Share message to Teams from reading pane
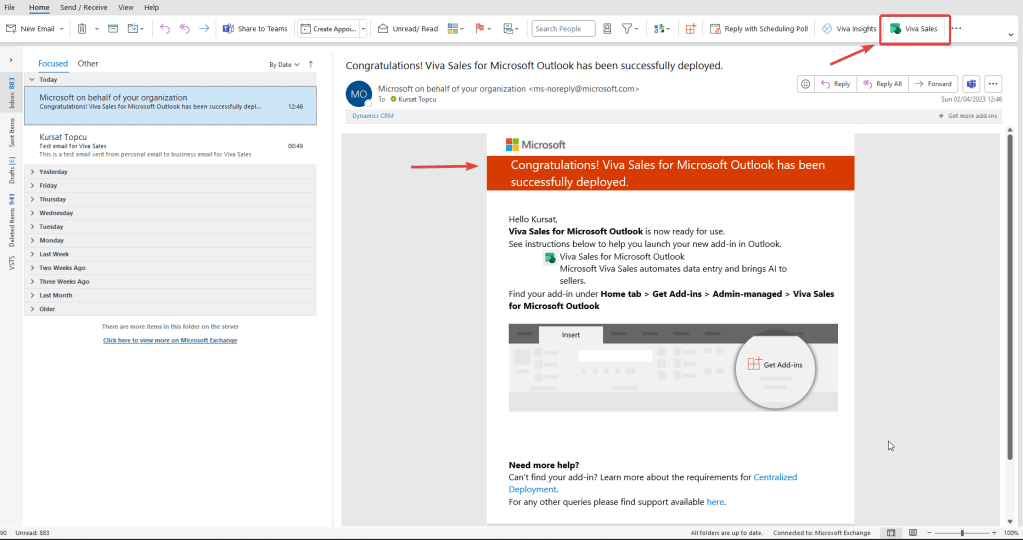1023x540 pixels. [970, 84]
